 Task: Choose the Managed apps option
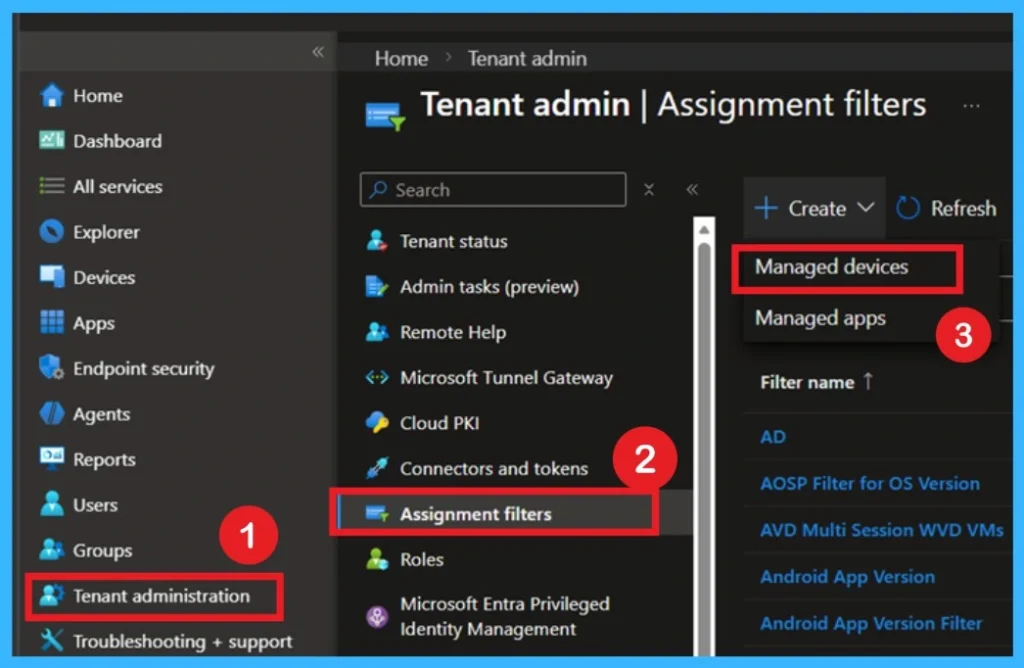[x=820, y=318]
